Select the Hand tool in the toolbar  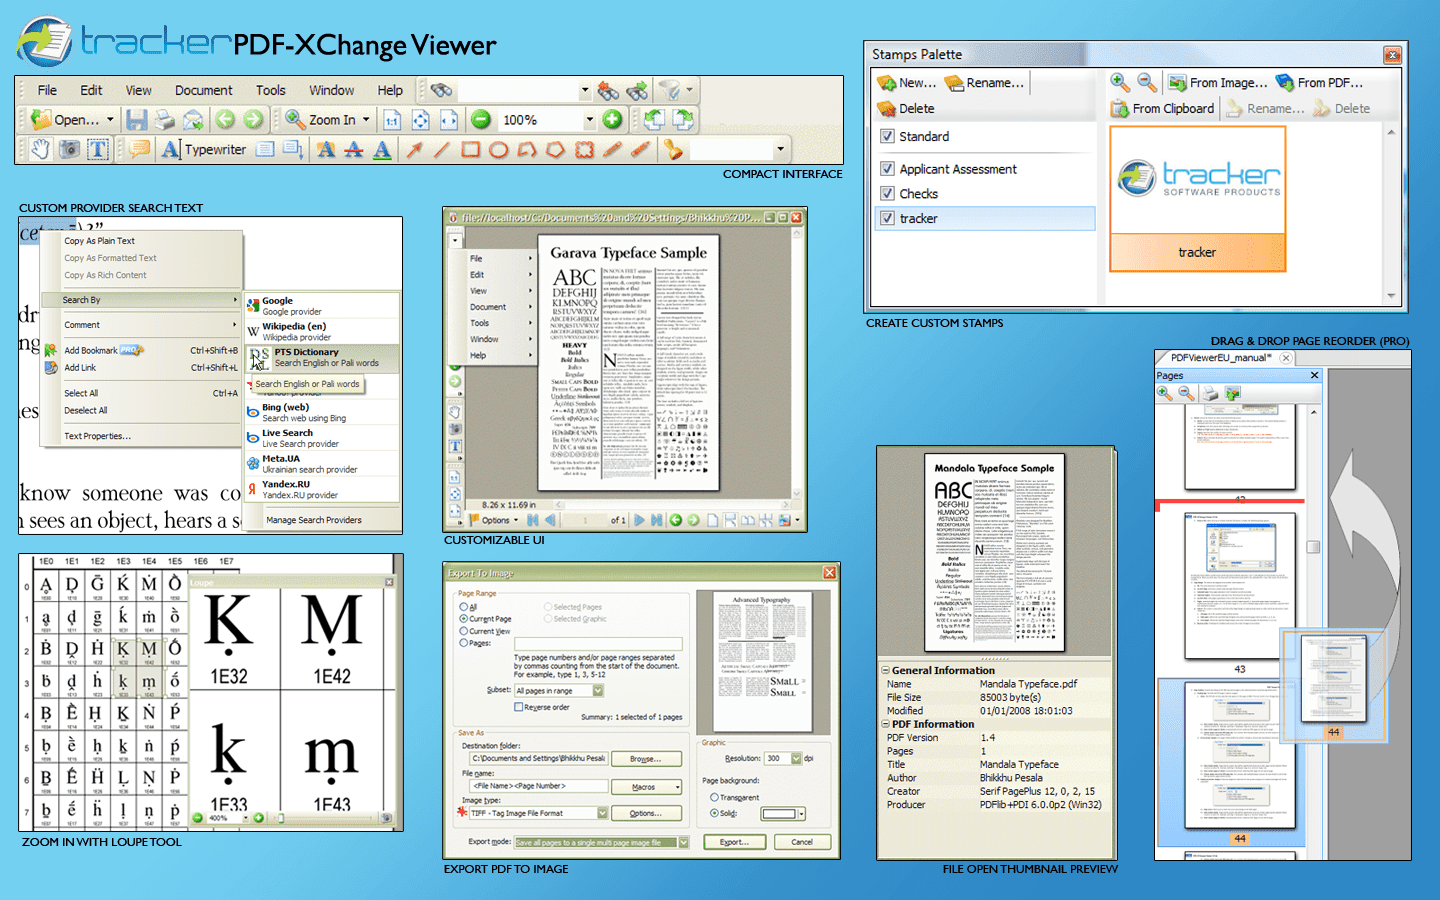pyautogui.click(x=41, y=150)
